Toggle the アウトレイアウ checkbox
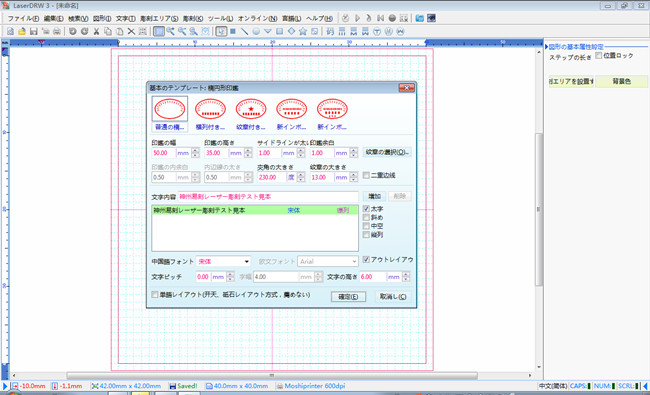The image size is (650, 395). 366,259
